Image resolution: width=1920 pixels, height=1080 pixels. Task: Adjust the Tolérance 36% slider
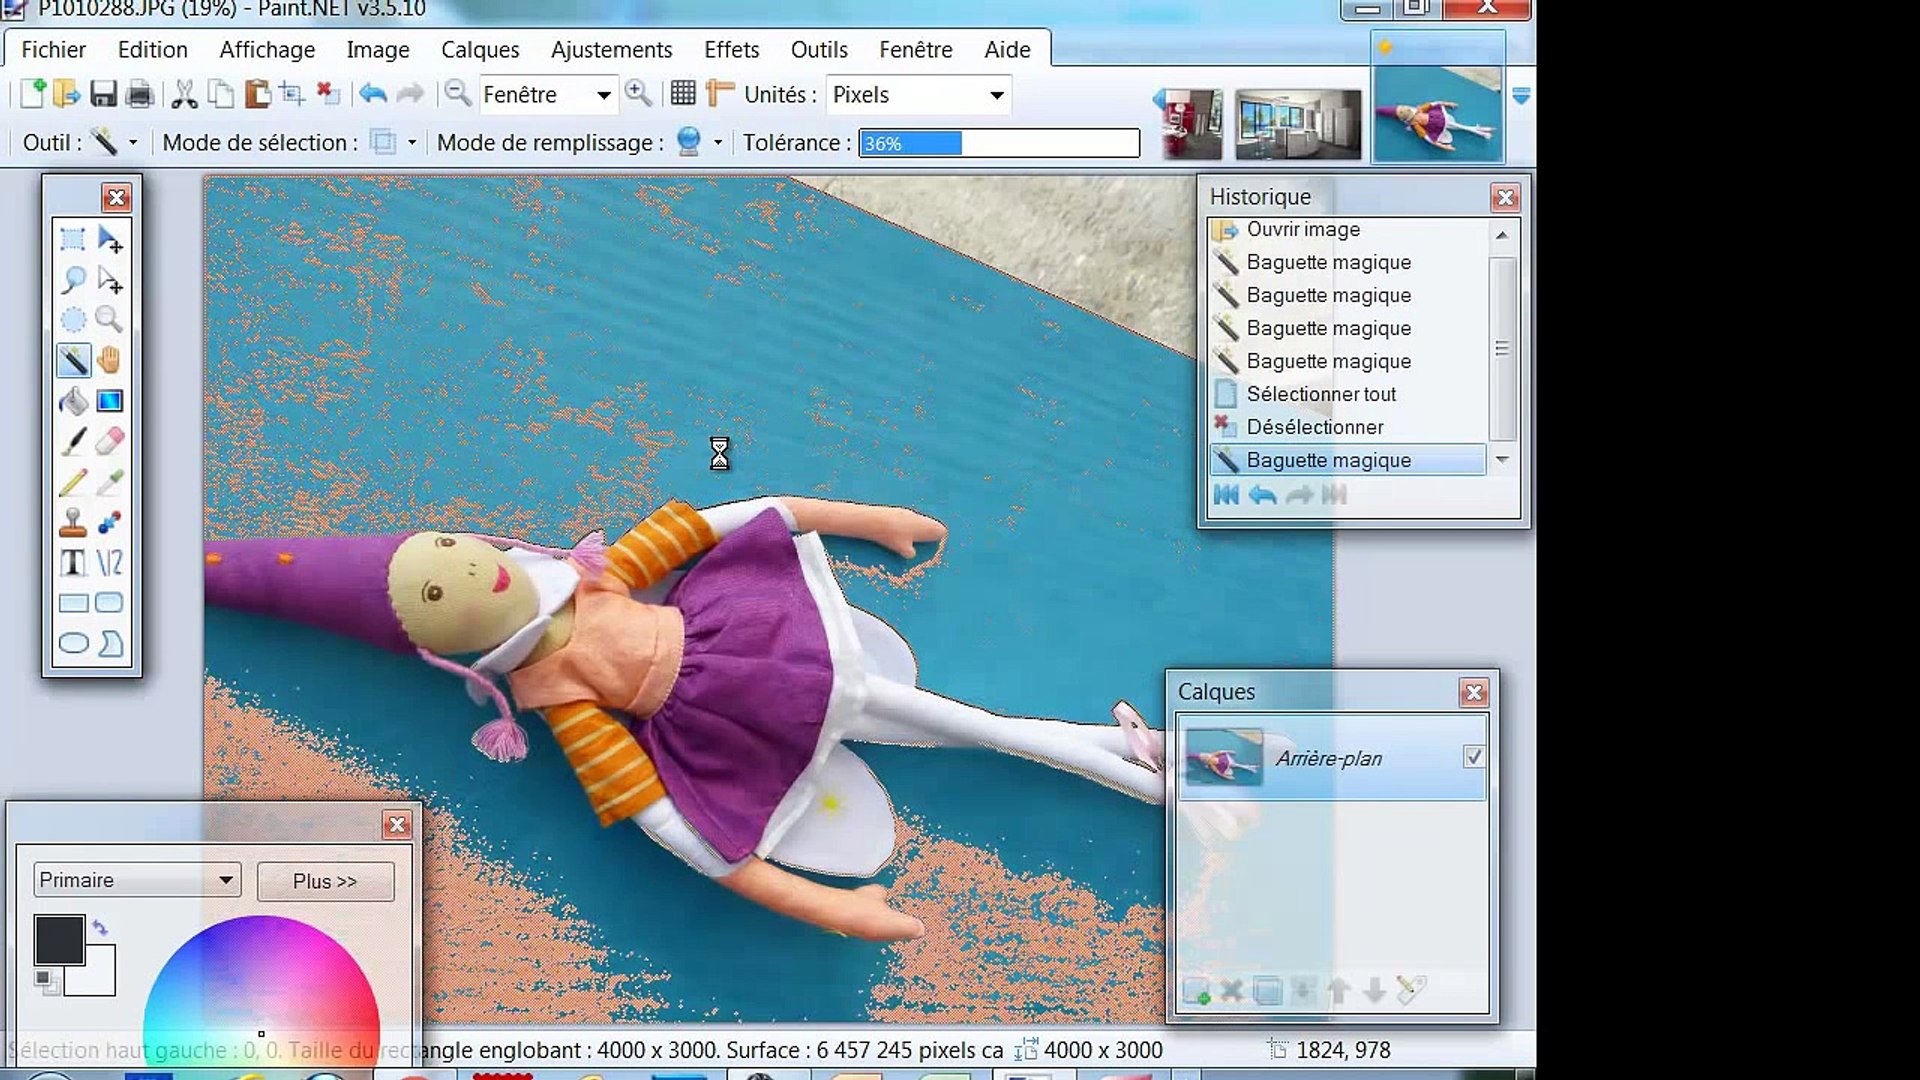click(998, 143)
